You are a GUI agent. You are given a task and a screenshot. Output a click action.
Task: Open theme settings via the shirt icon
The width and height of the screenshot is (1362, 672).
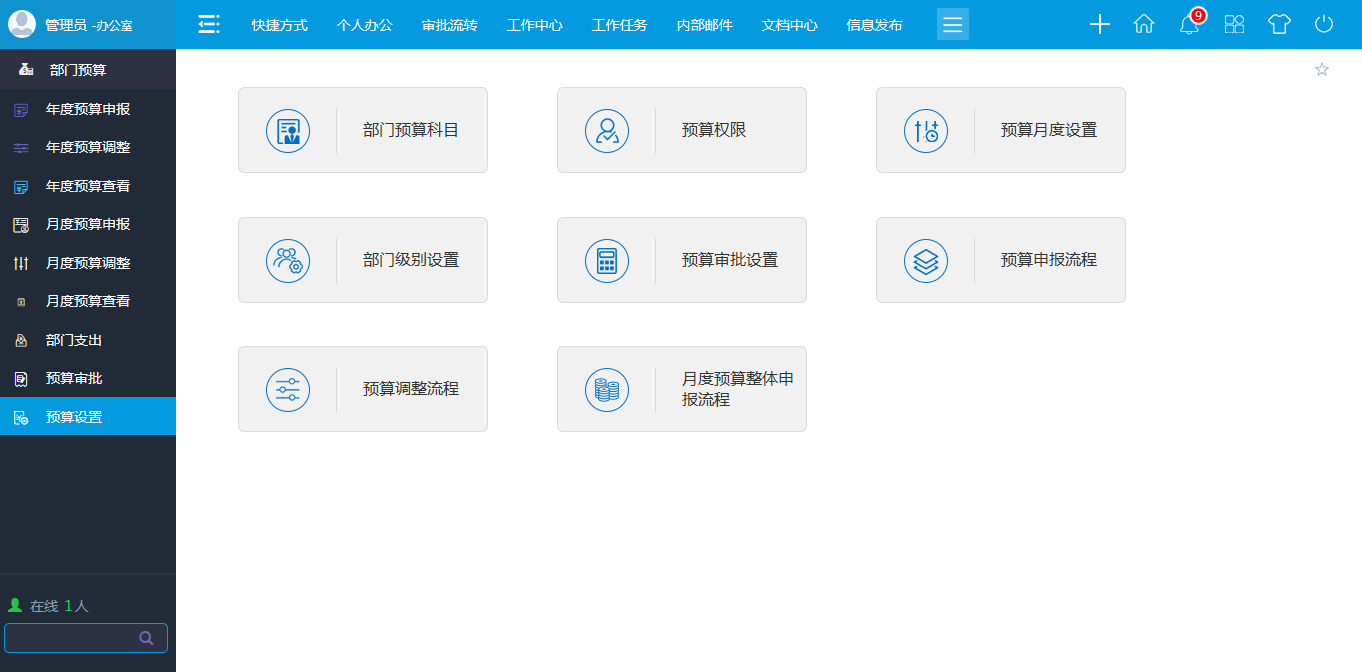tap(1279, 24)
